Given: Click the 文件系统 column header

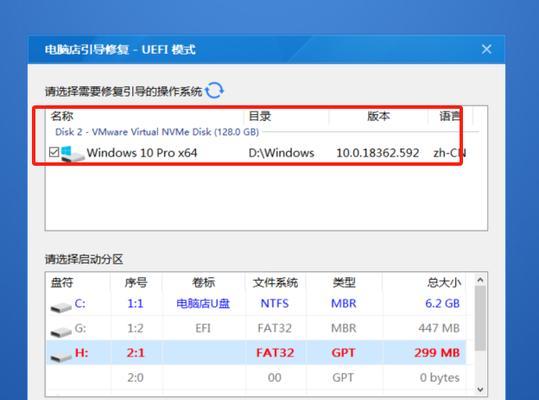Looking at the screenshot, I should click(x=275, y=282).
